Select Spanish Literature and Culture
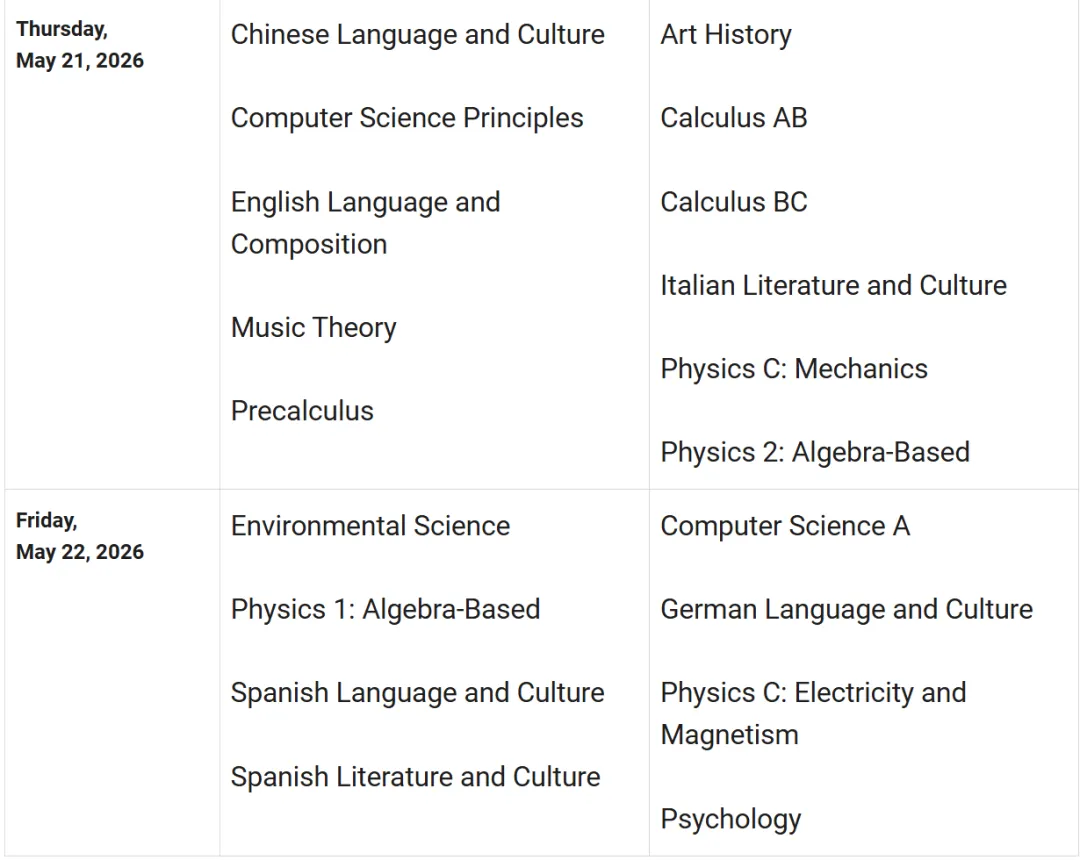 pos(415,777)
